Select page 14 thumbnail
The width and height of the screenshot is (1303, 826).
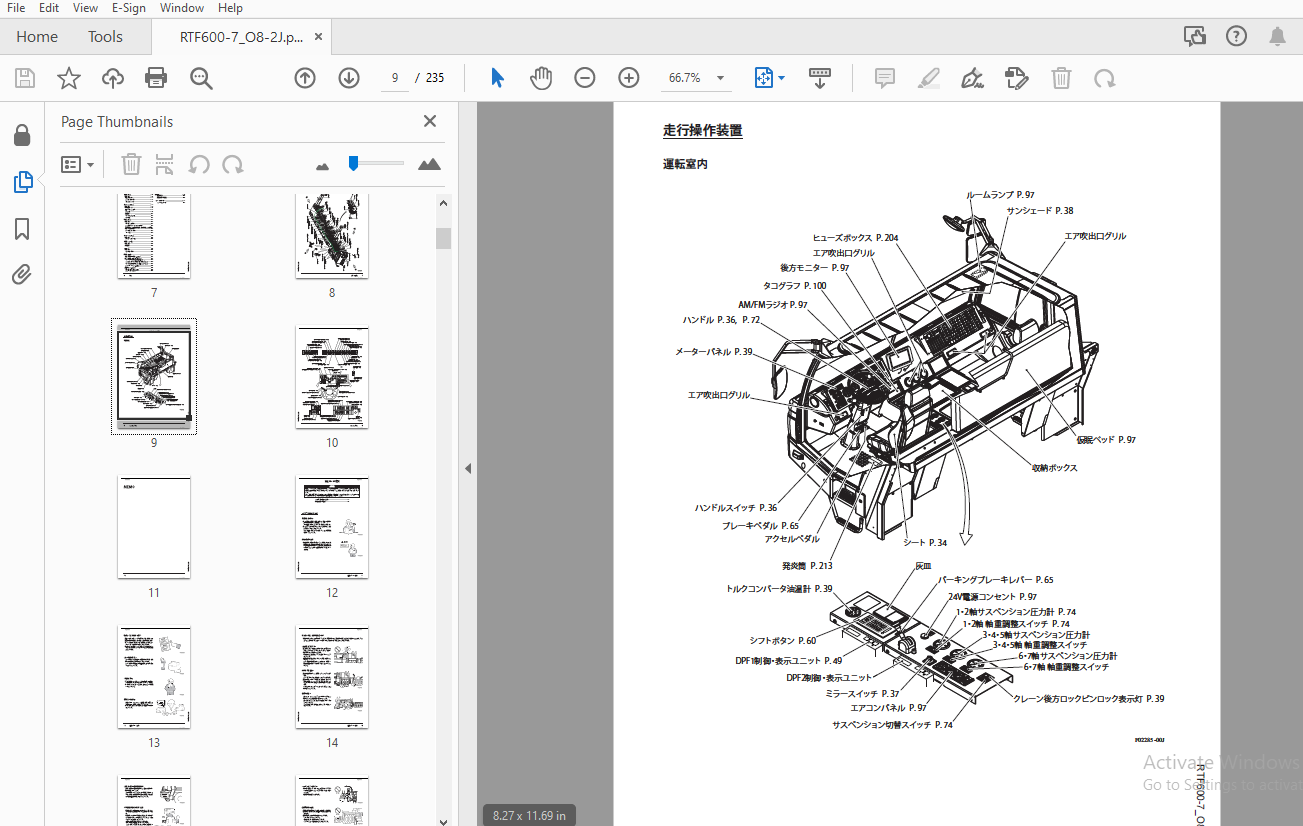tap(332, 677)
